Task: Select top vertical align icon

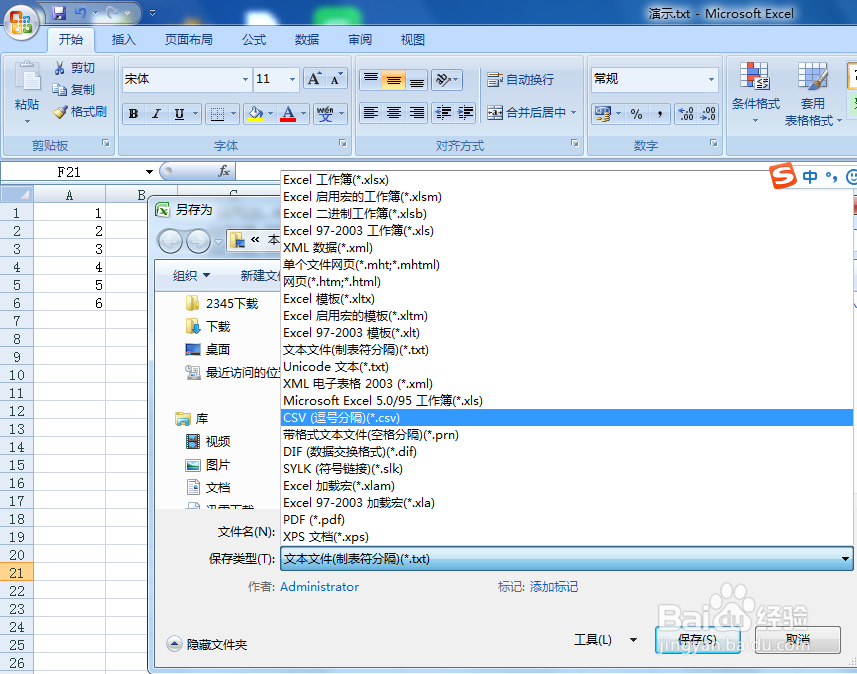Action: (371, 80)
